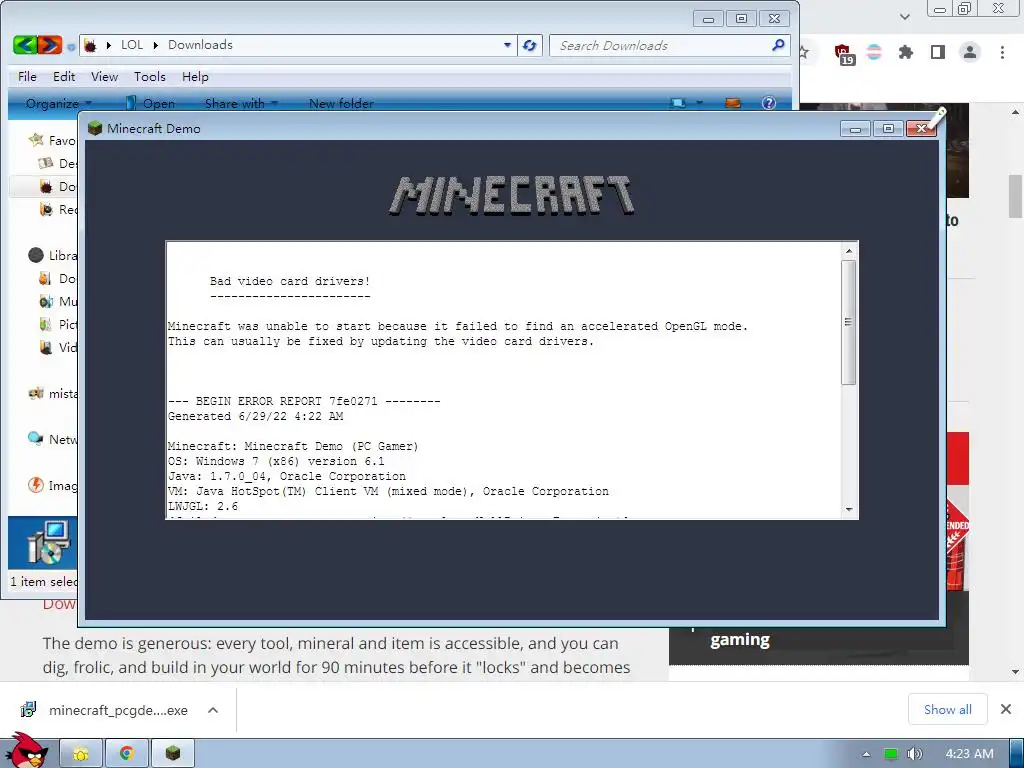Image resolution: width=1024 pixels, height=768 pixels.
Task: Click the striped extension icon in Chrome toolbar
Action: (x=874, y=52)
